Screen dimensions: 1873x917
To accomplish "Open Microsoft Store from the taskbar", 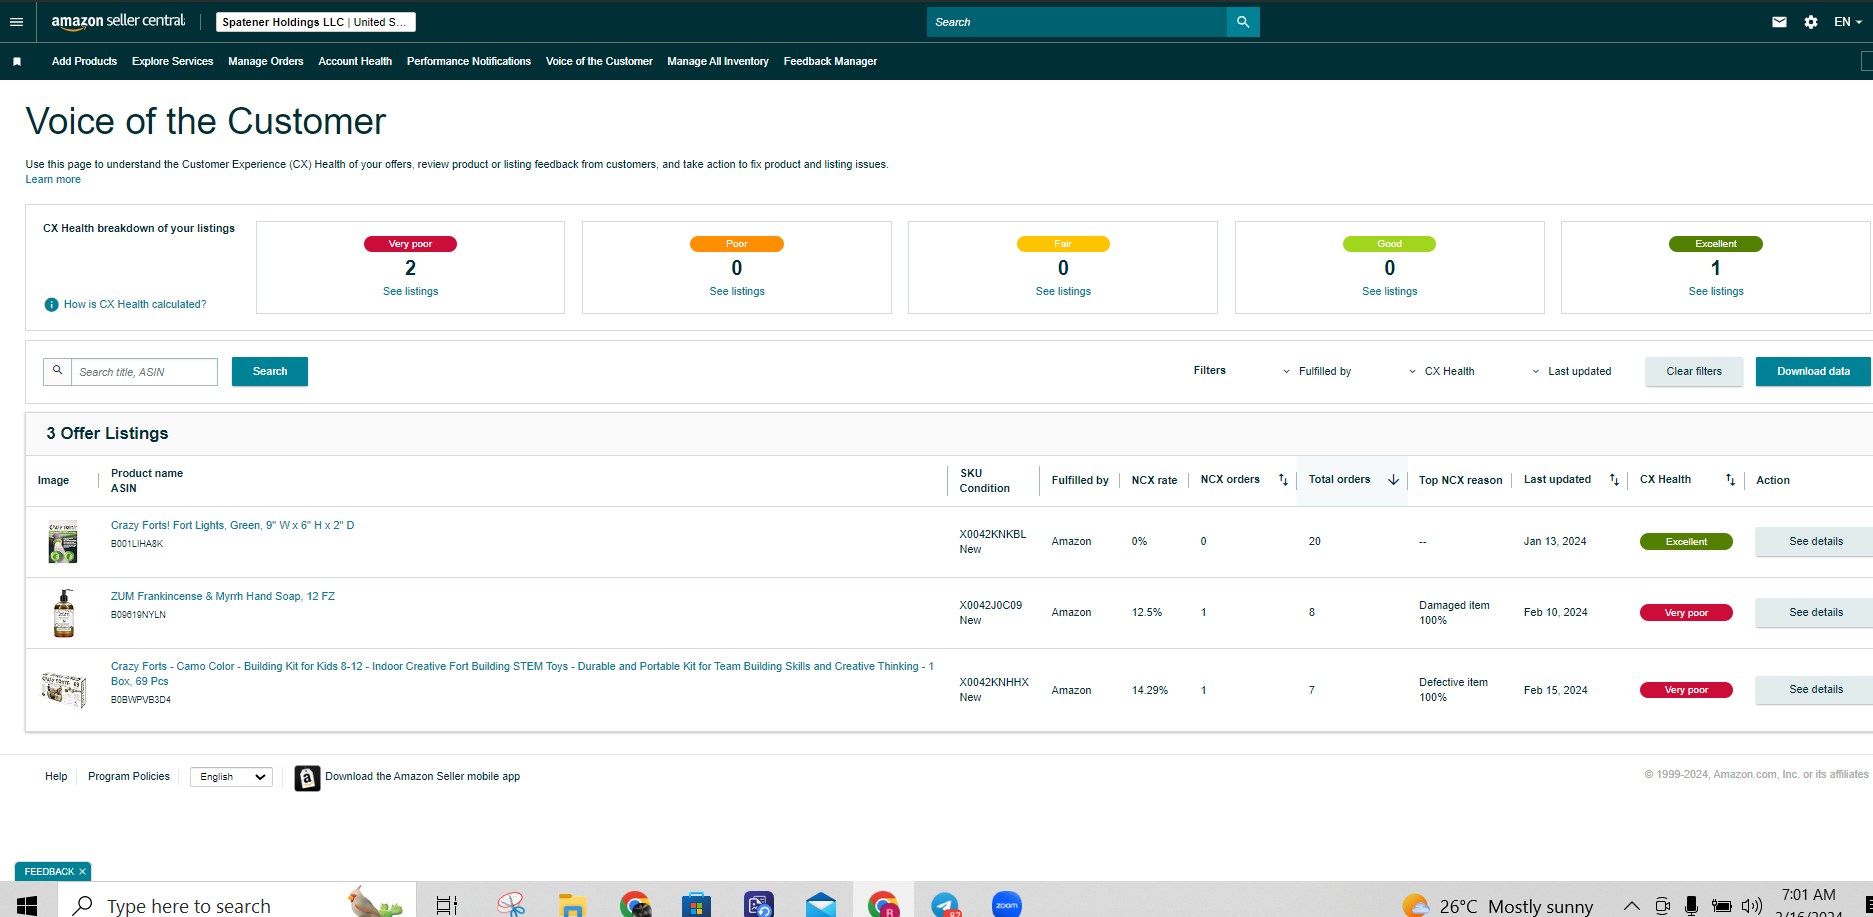I will tap(696, 905).
